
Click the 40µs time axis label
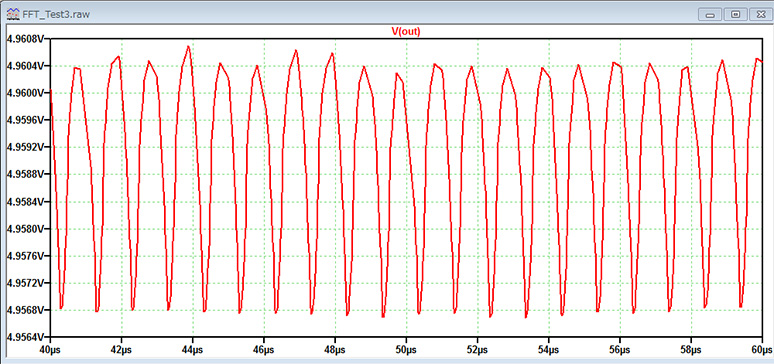click(50, 349)
